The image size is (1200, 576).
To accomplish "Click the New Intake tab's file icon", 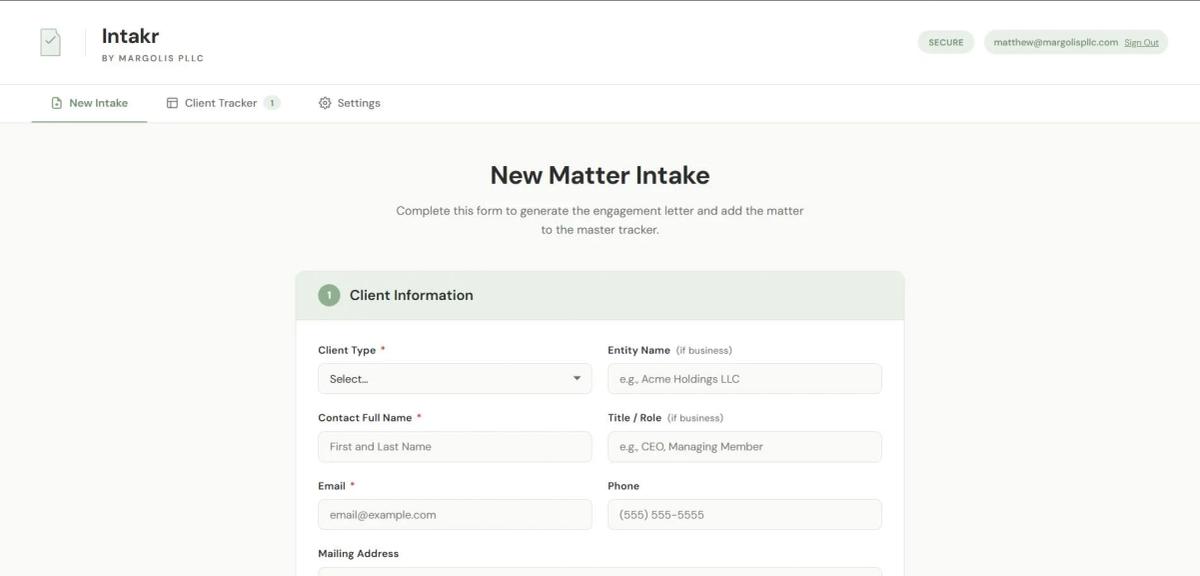I will [x=57, y=103].
